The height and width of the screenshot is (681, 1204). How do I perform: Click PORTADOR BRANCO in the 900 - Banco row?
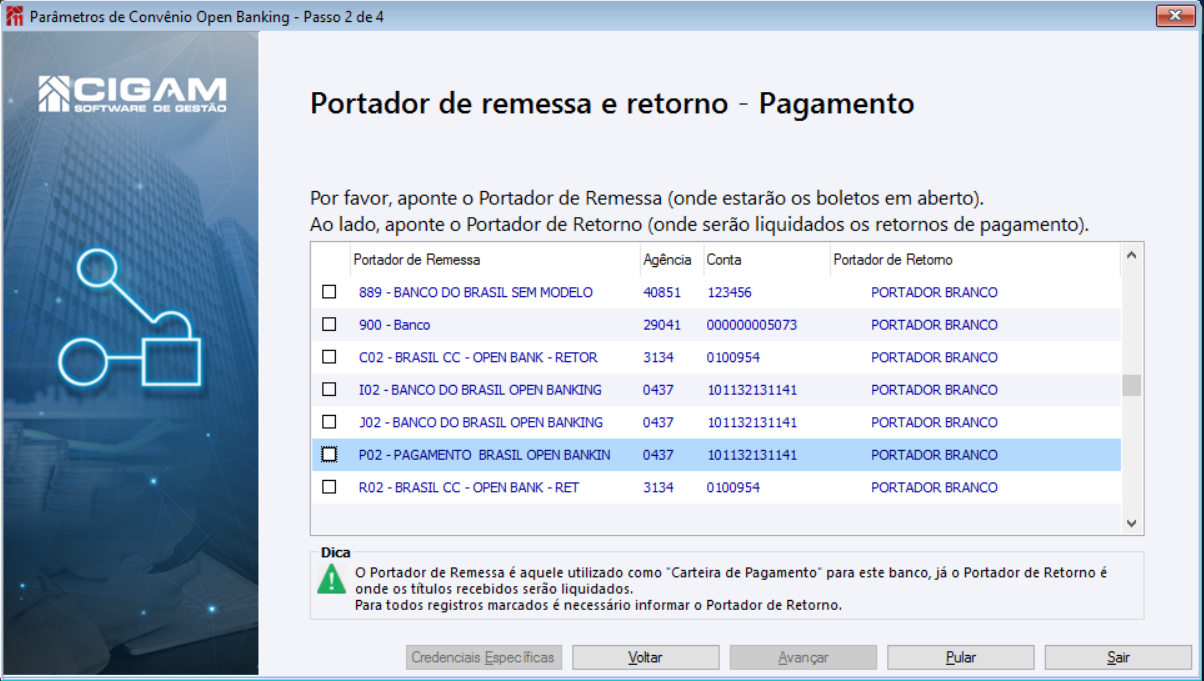tap(934, 325)
